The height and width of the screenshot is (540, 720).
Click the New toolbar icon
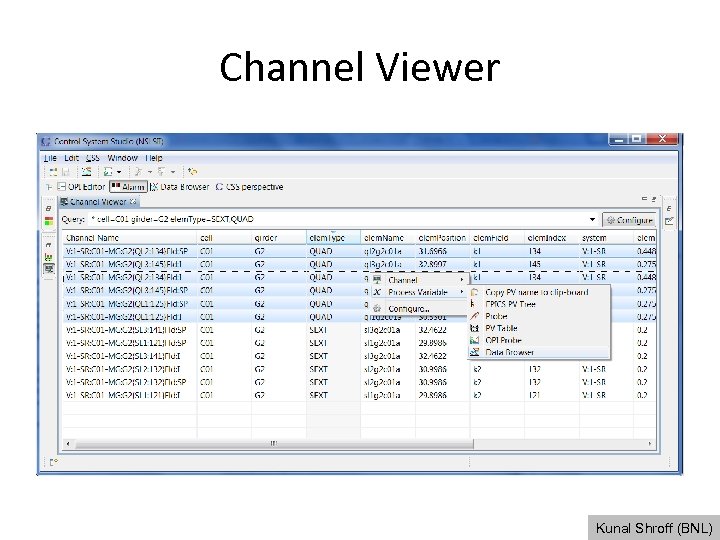pyautogui.click(x=53, y=172)
